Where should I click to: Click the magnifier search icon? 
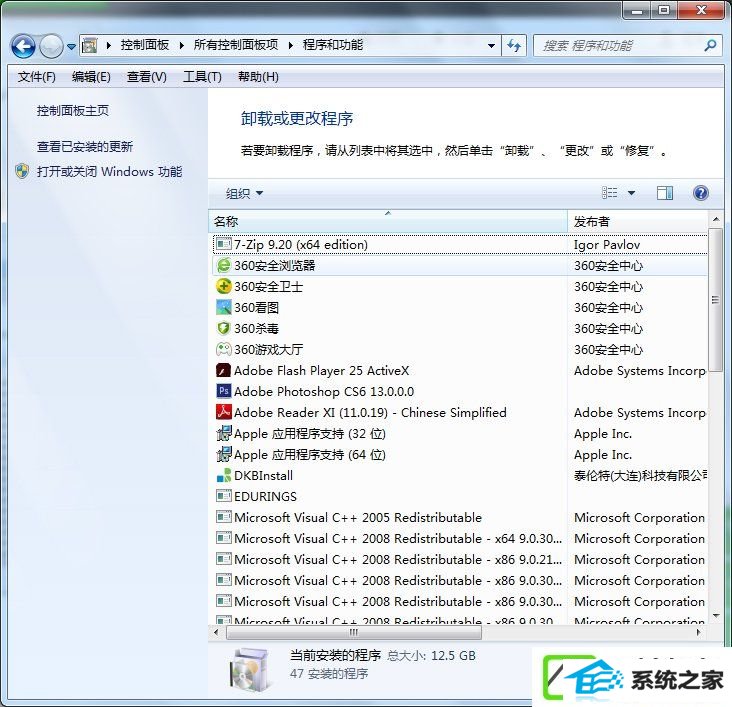coord(710,45)
